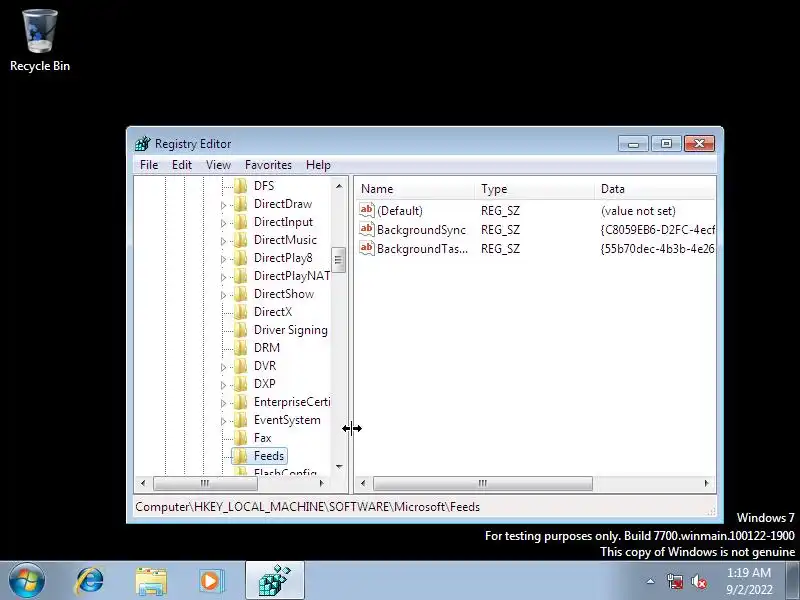800x600 pixels.
Task: Open the File menu
Action: pyautogui.click(x=149, y=165)
